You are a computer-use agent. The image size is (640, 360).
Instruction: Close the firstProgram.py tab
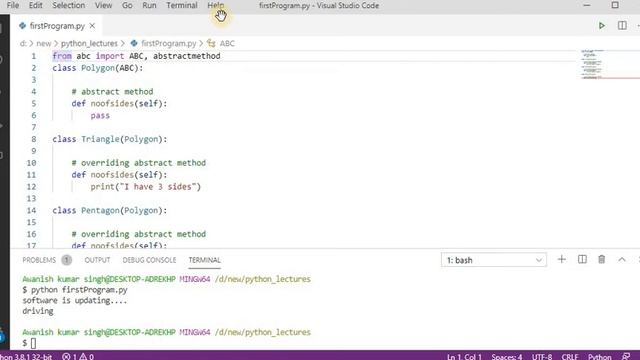(x=92, y=26)
